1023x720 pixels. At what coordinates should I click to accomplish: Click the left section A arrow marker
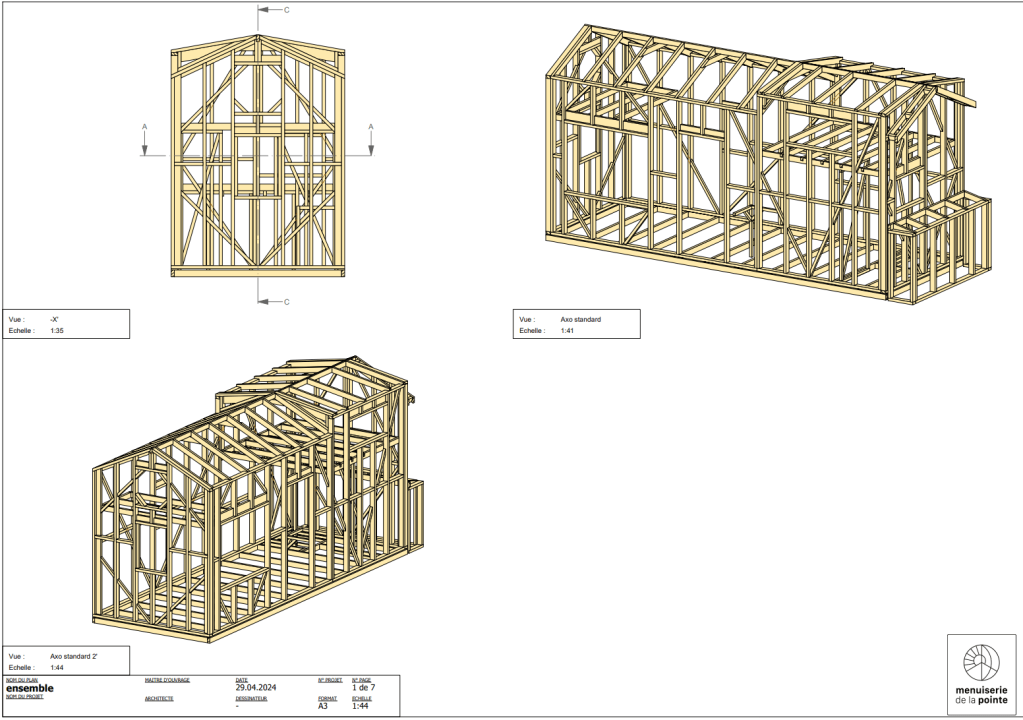click(x=145, y=140)
